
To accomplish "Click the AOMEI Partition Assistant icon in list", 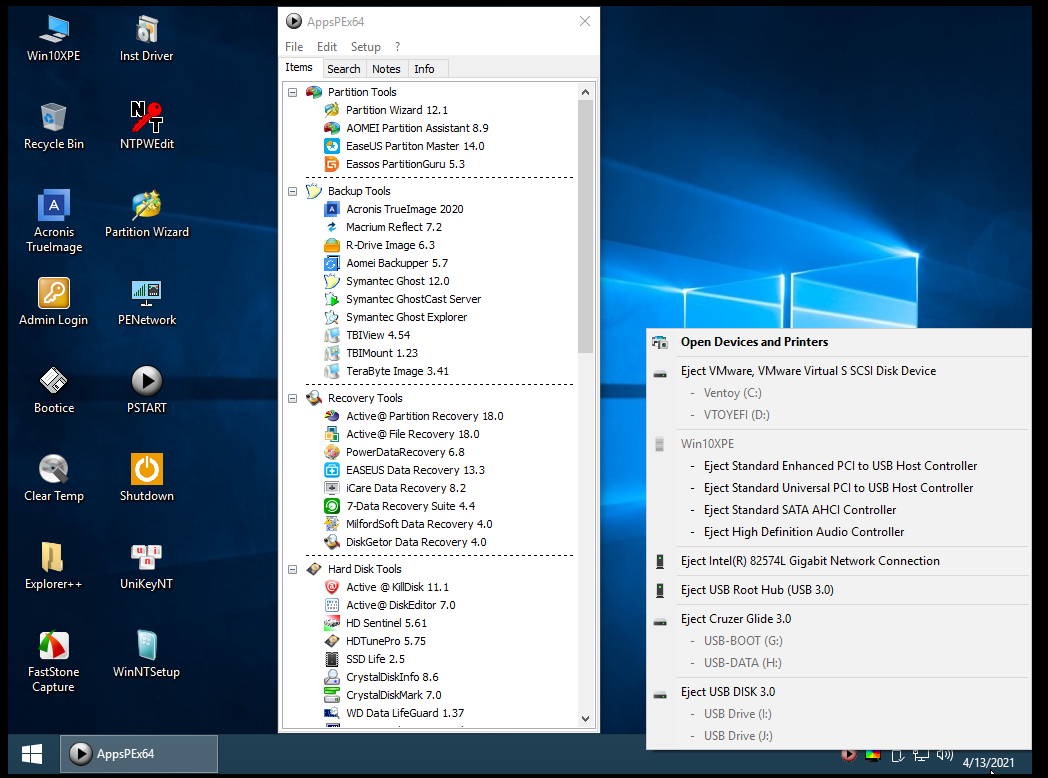I will (x=332, y=128).
